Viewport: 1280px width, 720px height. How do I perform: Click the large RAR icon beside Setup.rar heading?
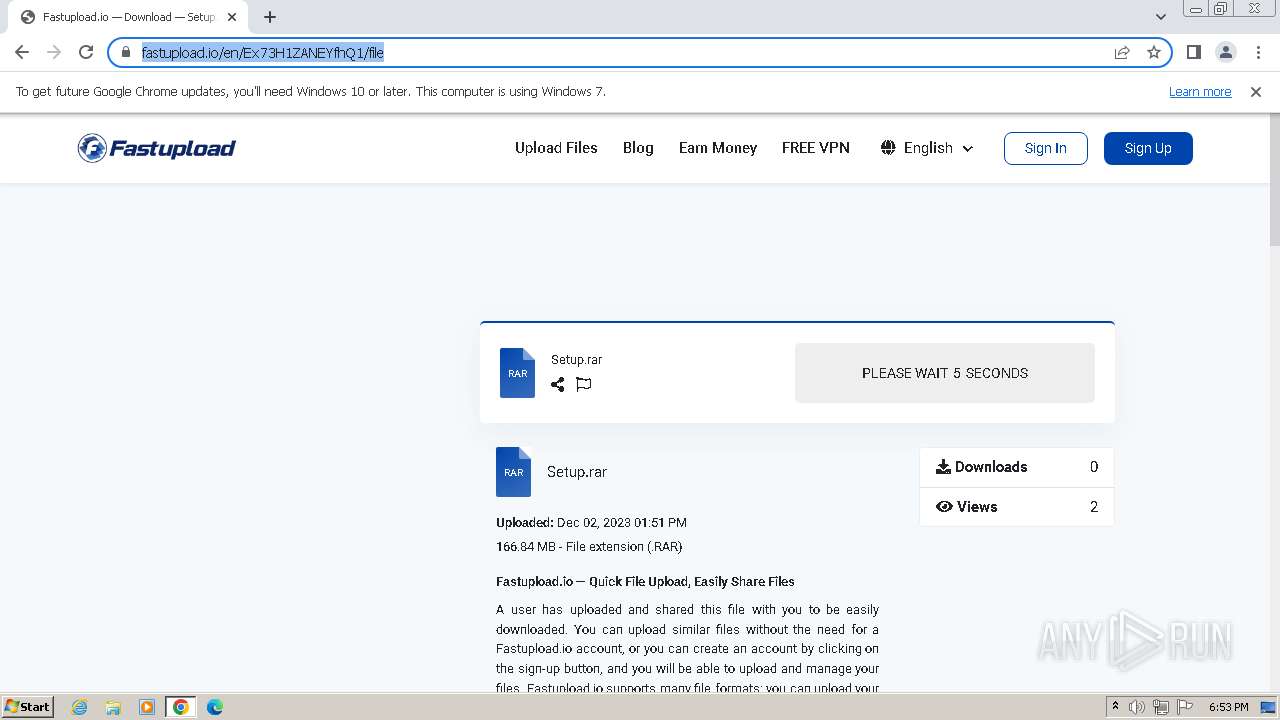click(513, 472)
